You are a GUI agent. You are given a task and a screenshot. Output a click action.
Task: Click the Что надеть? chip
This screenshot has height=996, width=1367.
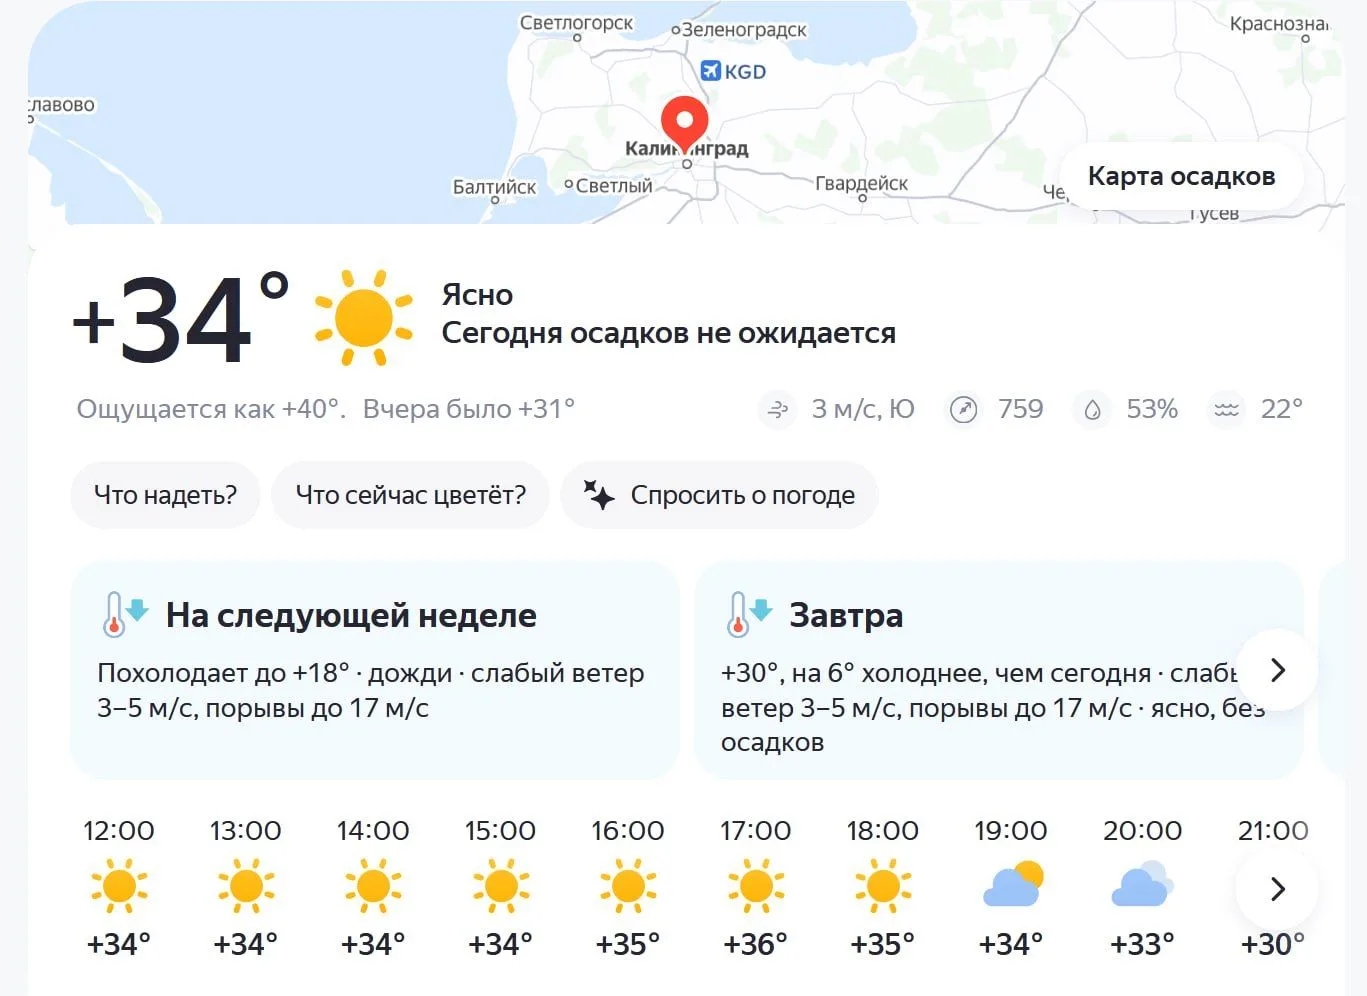[165, 495]
